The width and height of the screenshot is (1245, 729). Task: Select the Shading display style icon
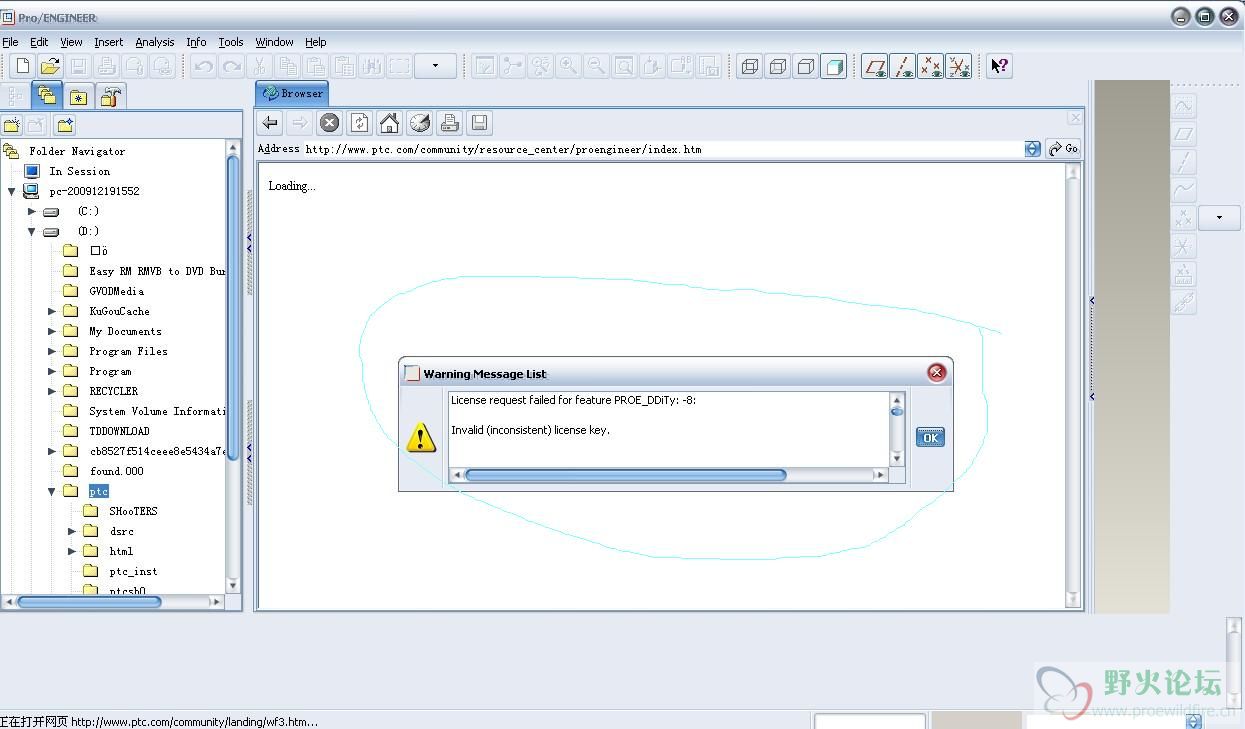[x=833, y=66]
